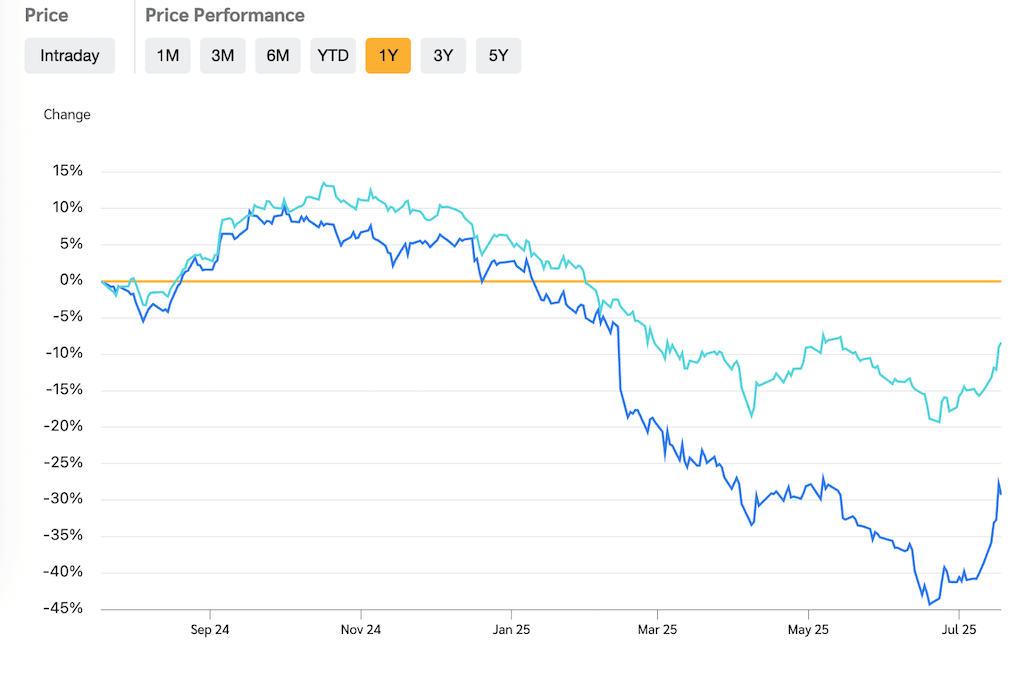The height and width of the screenshot is (676, 1033).
Task: Click the 0% y-axis label
Action: (x=72, y=281)
